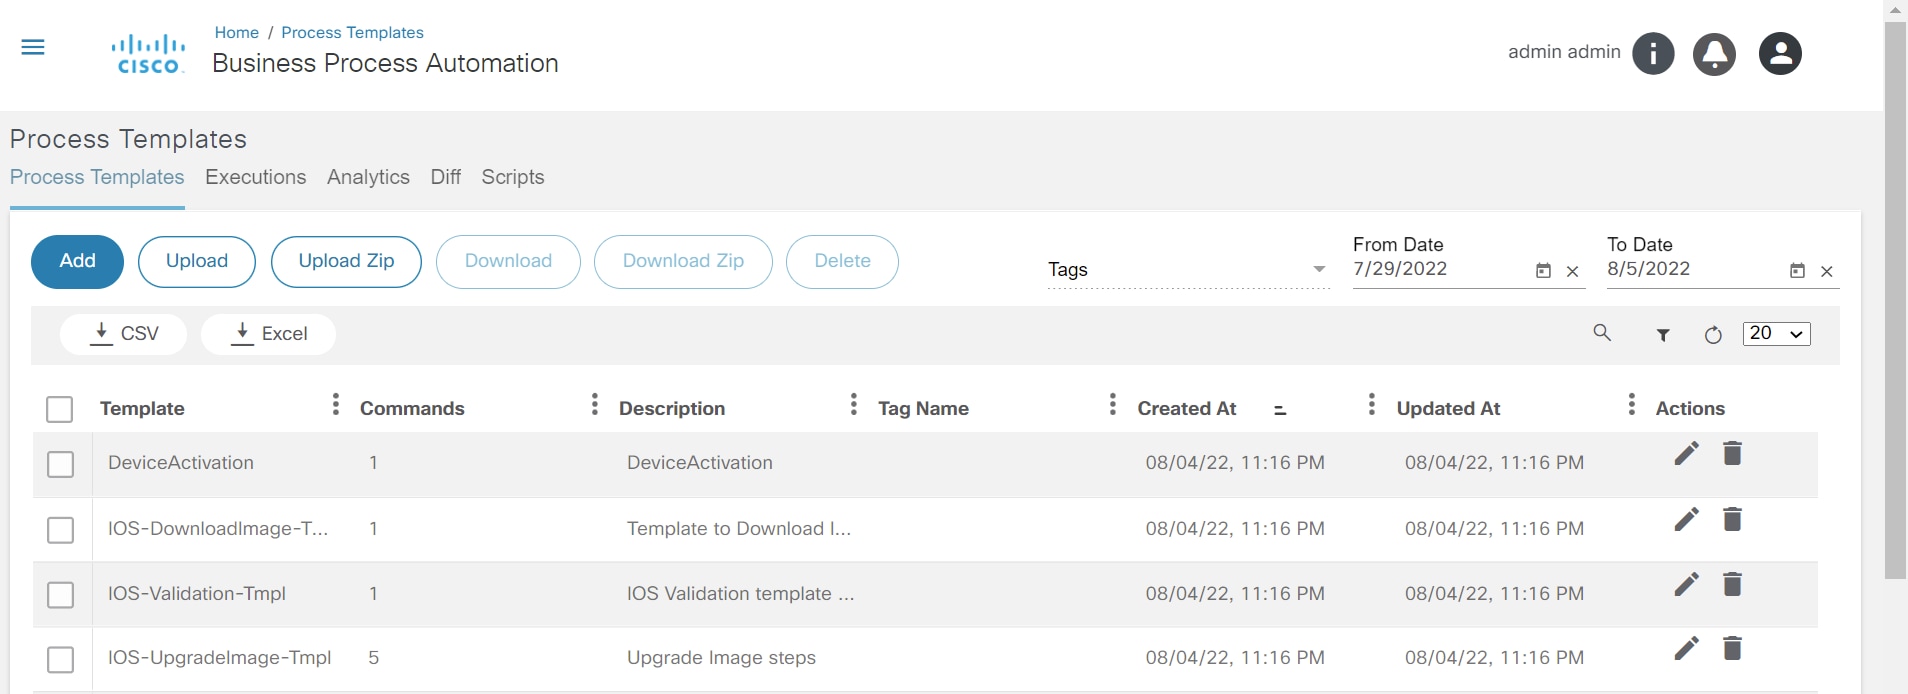Screen dimensions: 1908x694
Task: Click the information icon in header
Action: coord(1653,53)
